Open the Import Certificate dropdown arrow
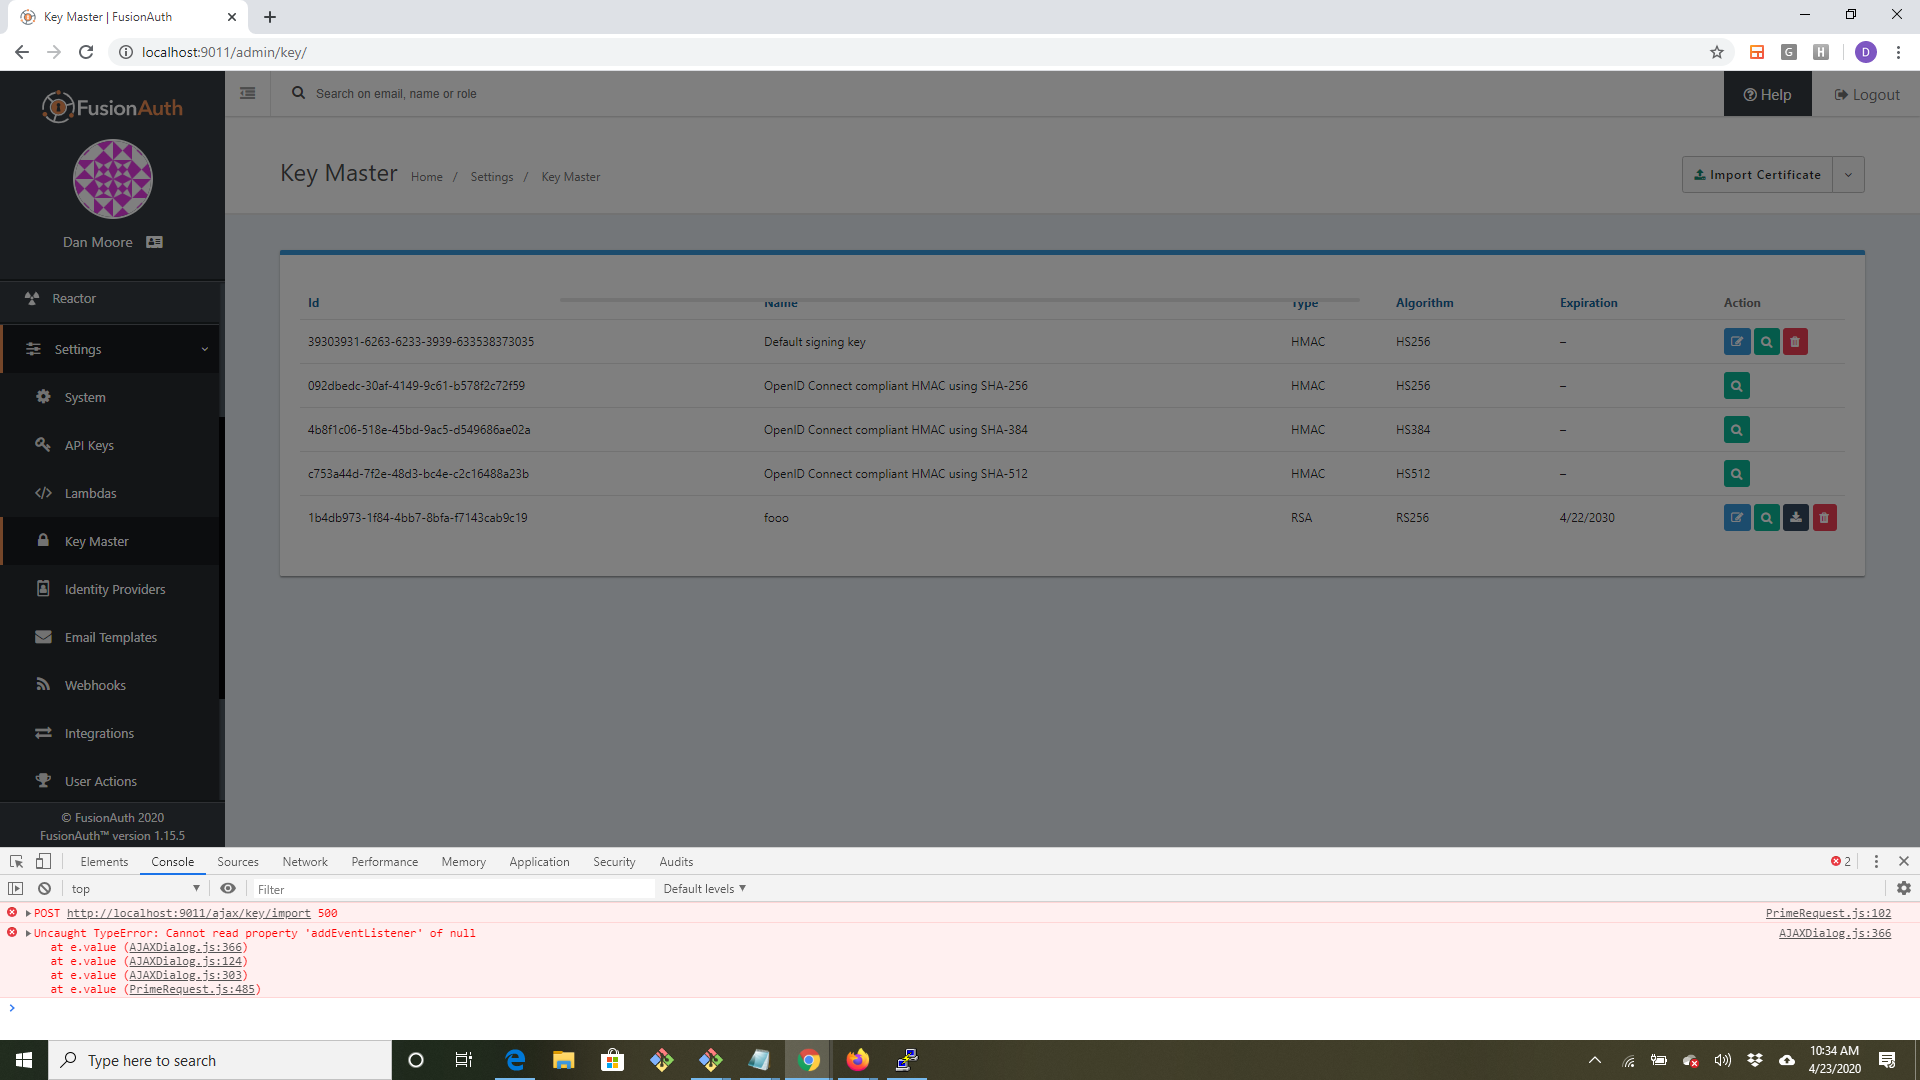Viewport: 1920px width, 1080px height. (1848, 174)
